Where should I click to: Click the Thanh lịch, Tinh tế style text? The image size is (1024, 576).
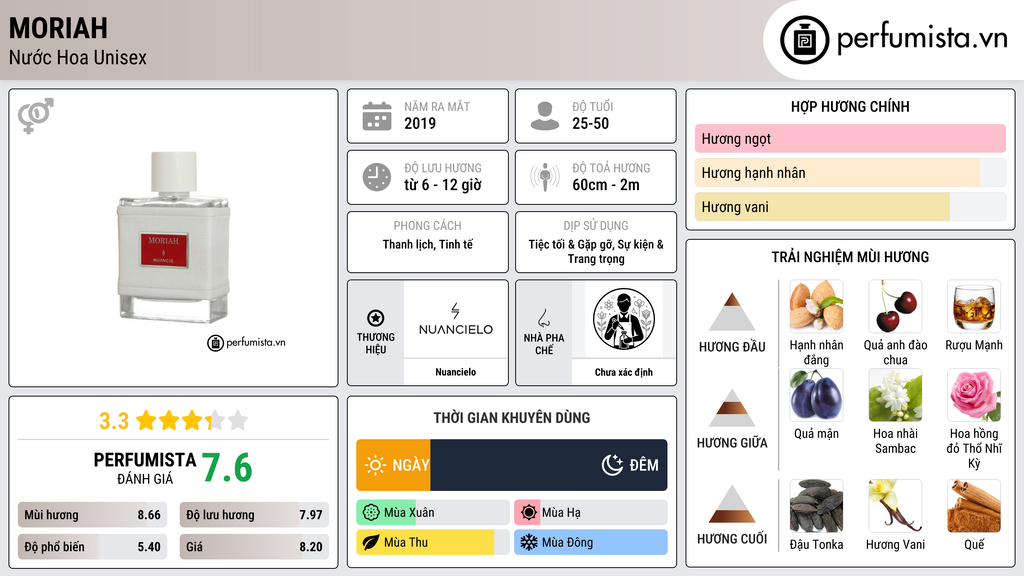pyautogui.click(x=428, y=244)
